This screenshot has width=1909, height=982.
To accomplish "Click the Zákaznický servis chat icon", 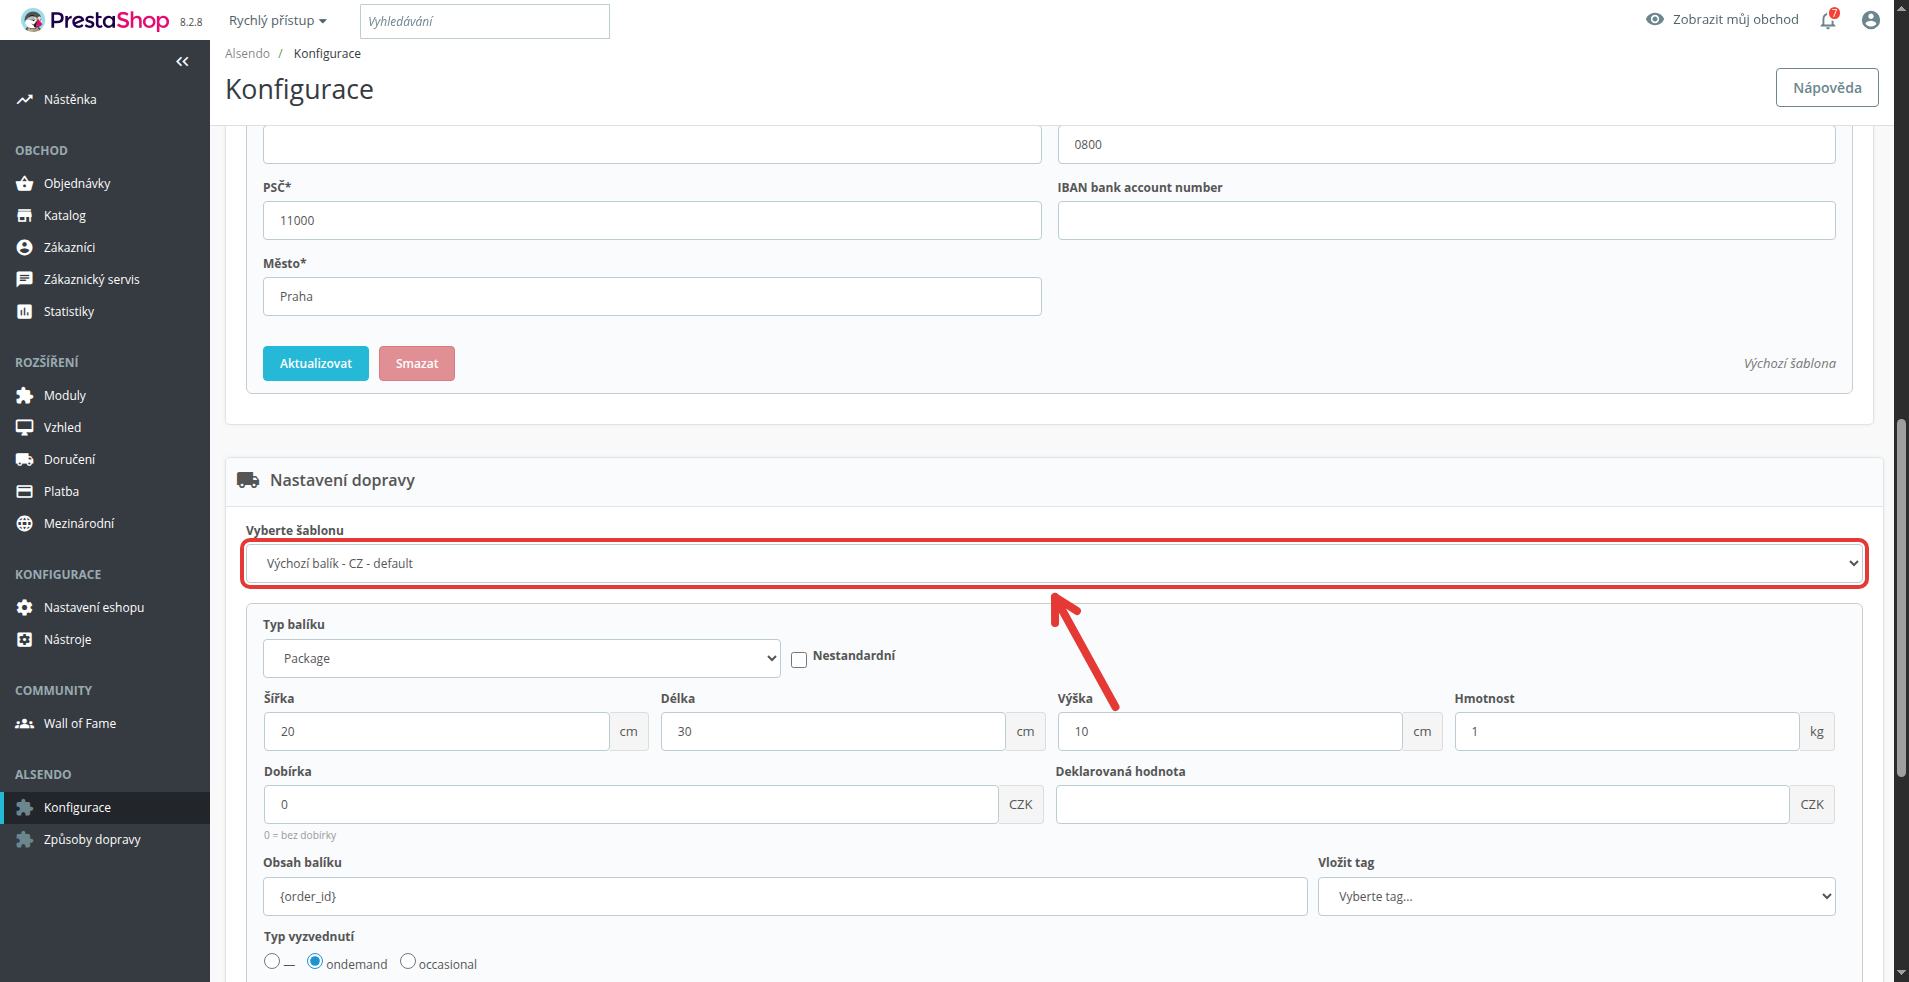I will click(x=24, y=280).
